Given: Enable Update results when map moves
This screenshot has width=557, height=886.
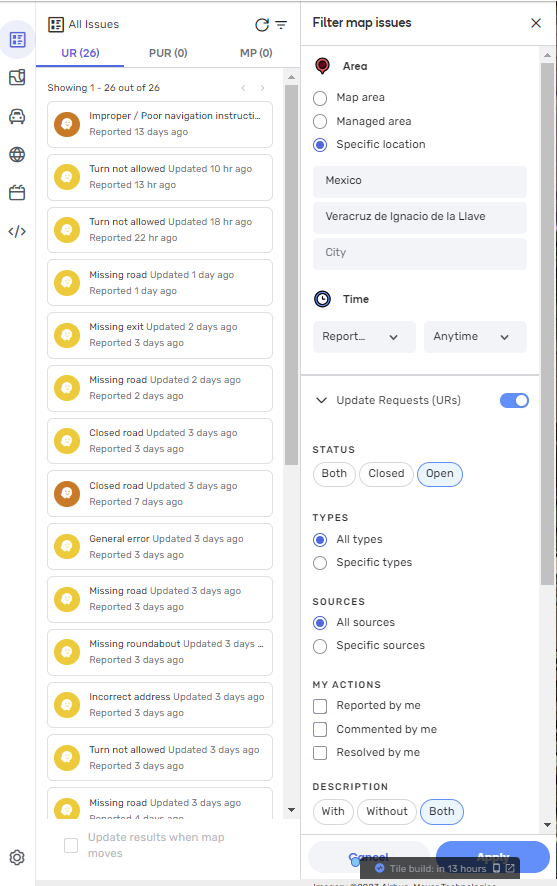Looking at the screenshot, I should (71, 845).
